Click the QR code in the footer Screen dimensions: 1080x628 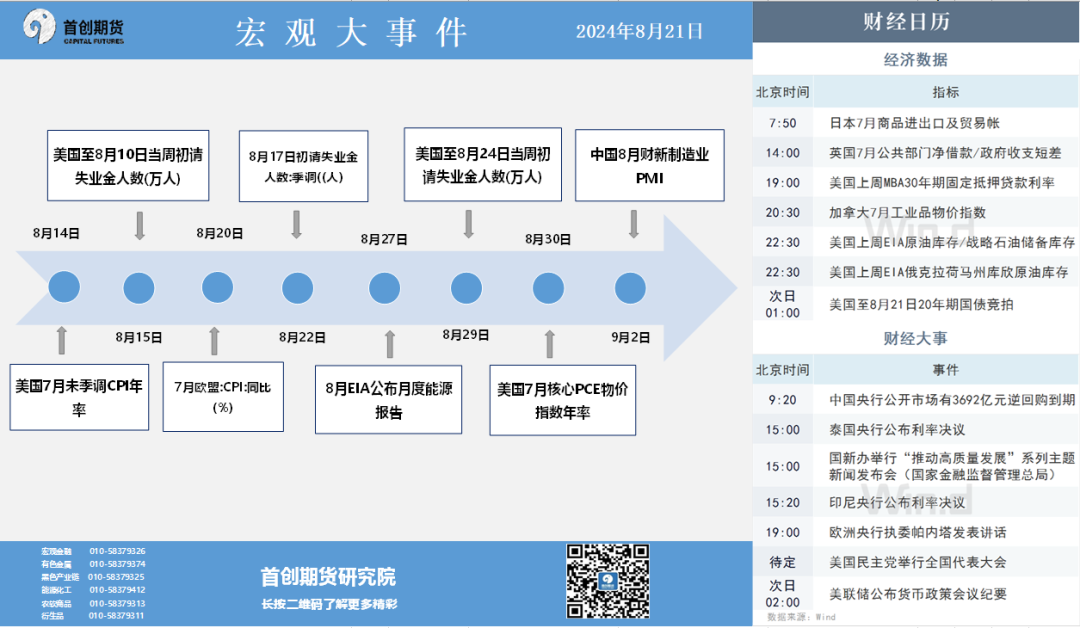tap(608, 581)
